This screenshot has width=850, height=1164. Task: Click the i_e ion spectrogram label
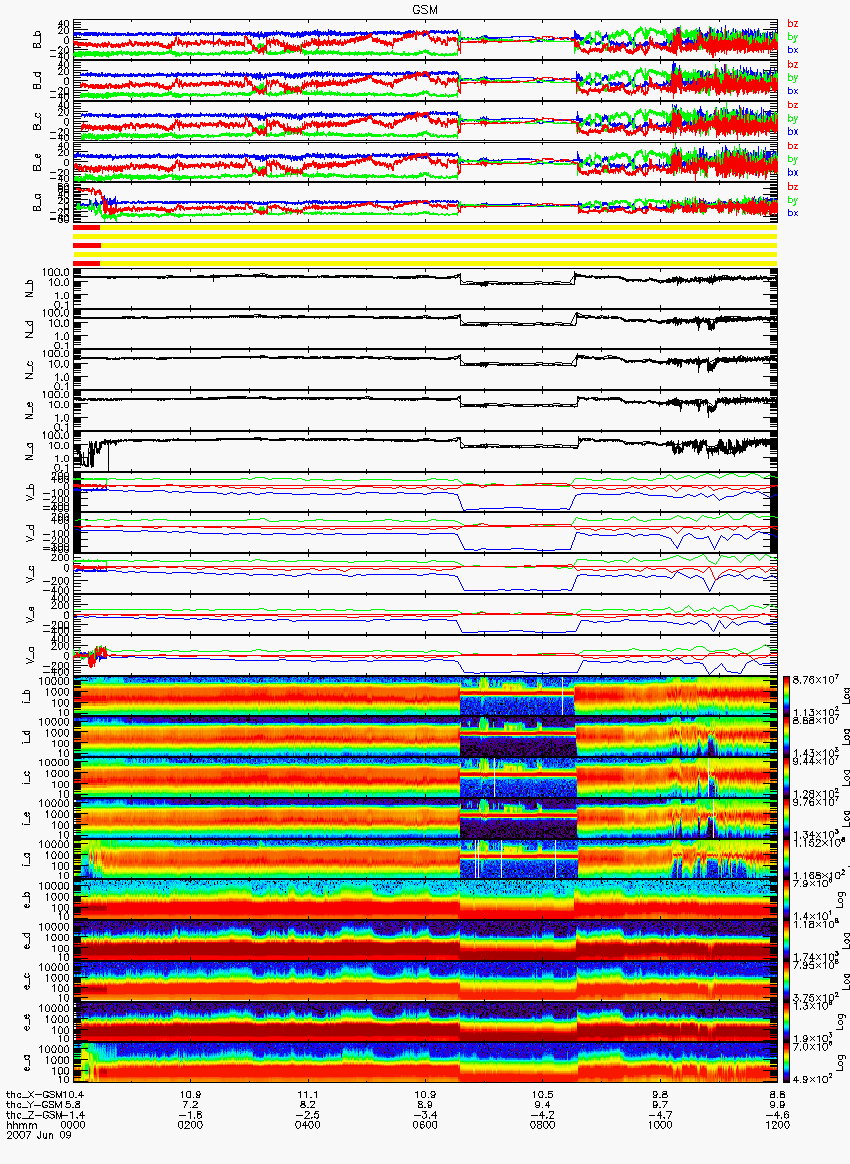click(25, 819)
